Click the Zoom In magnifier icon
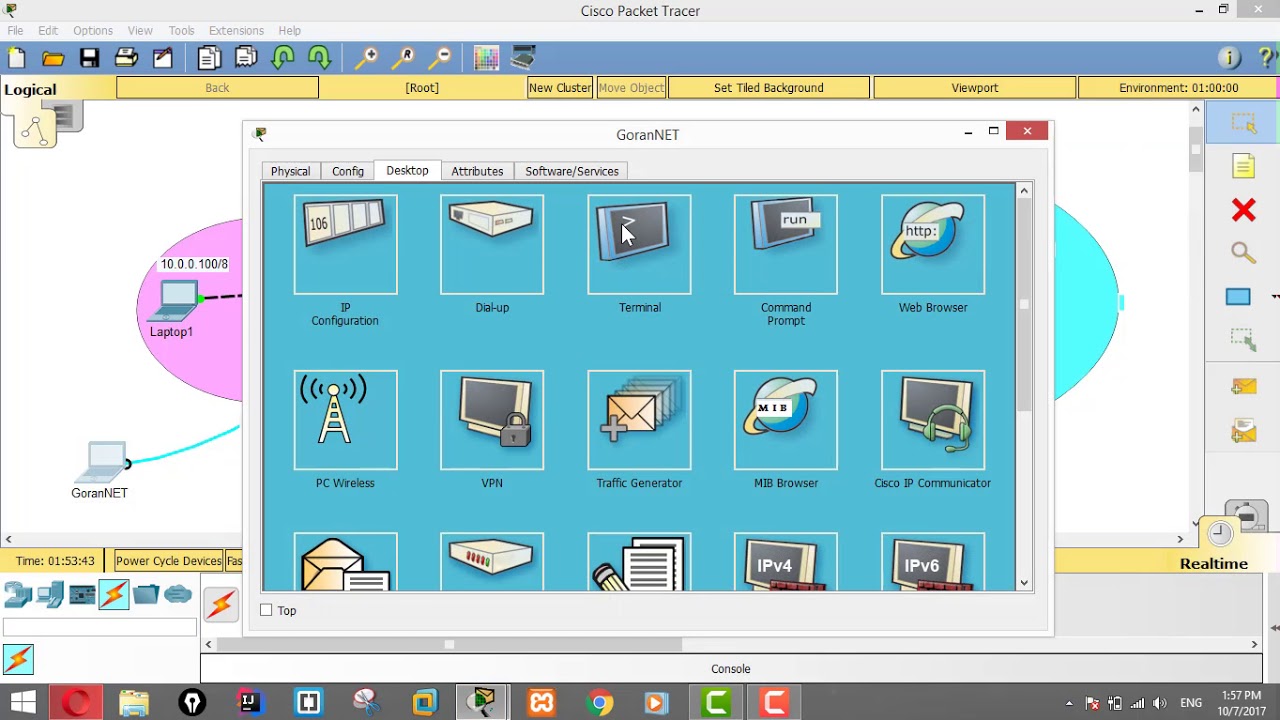The width and height of the screenshot is (1280, 720). click(367, 58)
